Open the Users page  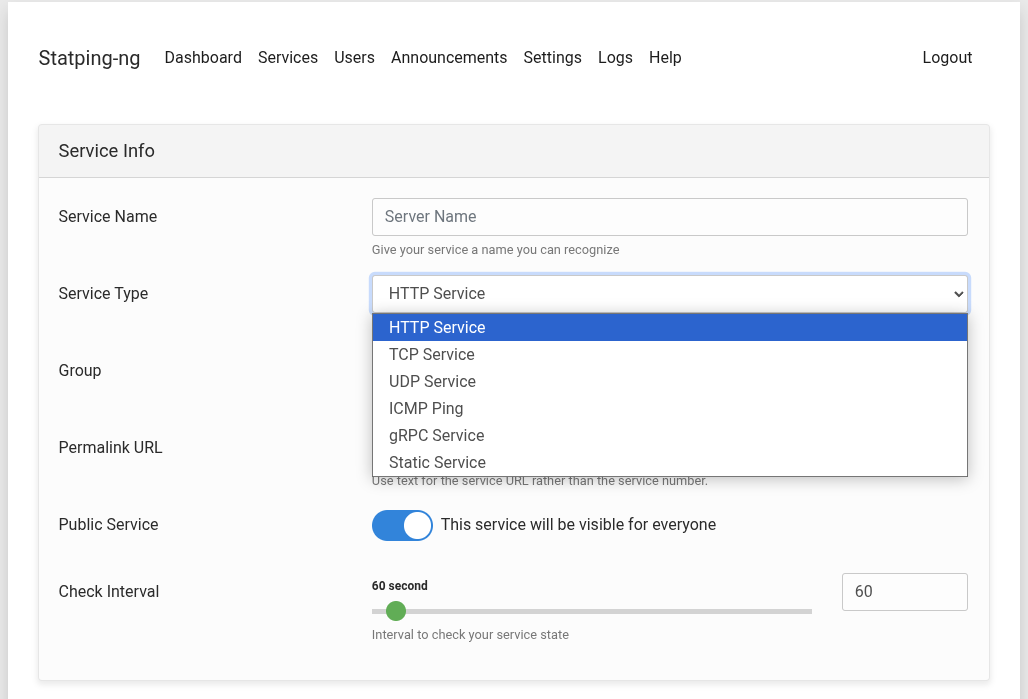(354, 58)
